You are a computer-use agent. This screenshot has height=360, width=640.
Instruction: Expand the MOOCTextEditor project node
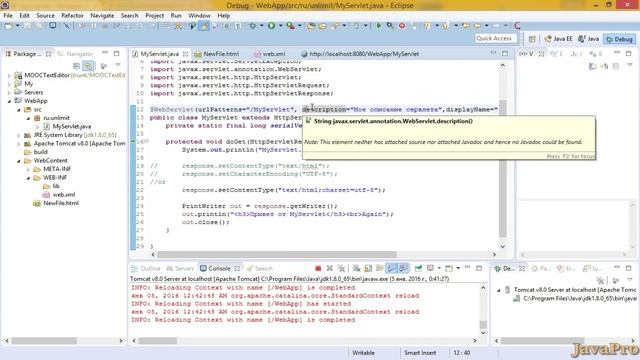(x=9, y=76)
